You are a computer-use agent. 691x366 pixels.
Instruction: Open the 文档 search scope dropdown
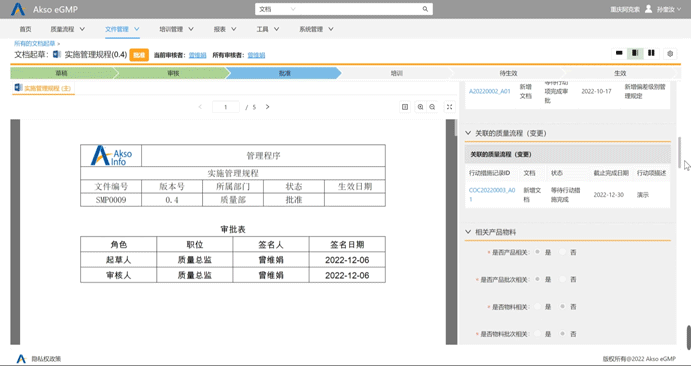click(277, 9)
